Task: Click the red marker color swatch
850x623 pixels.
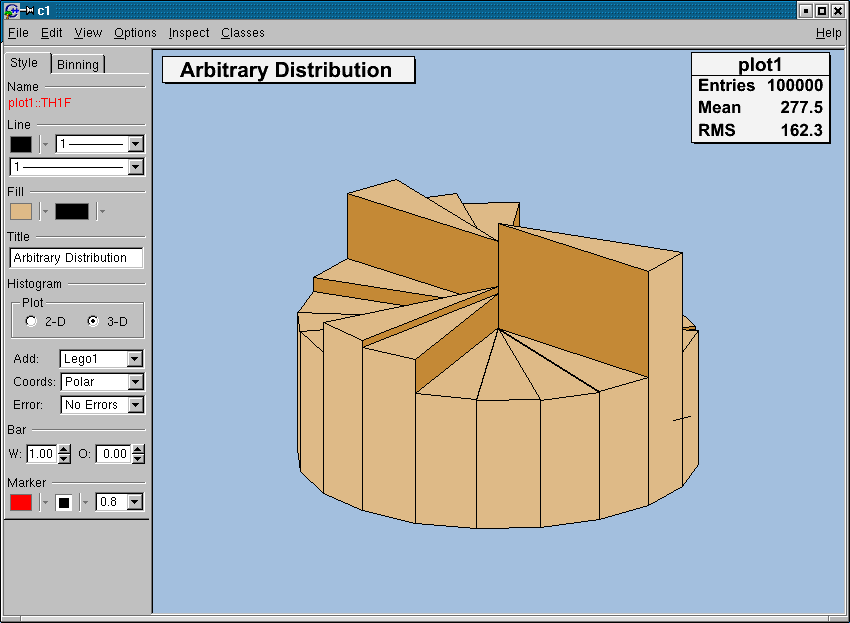Action: tap(21, 503)
